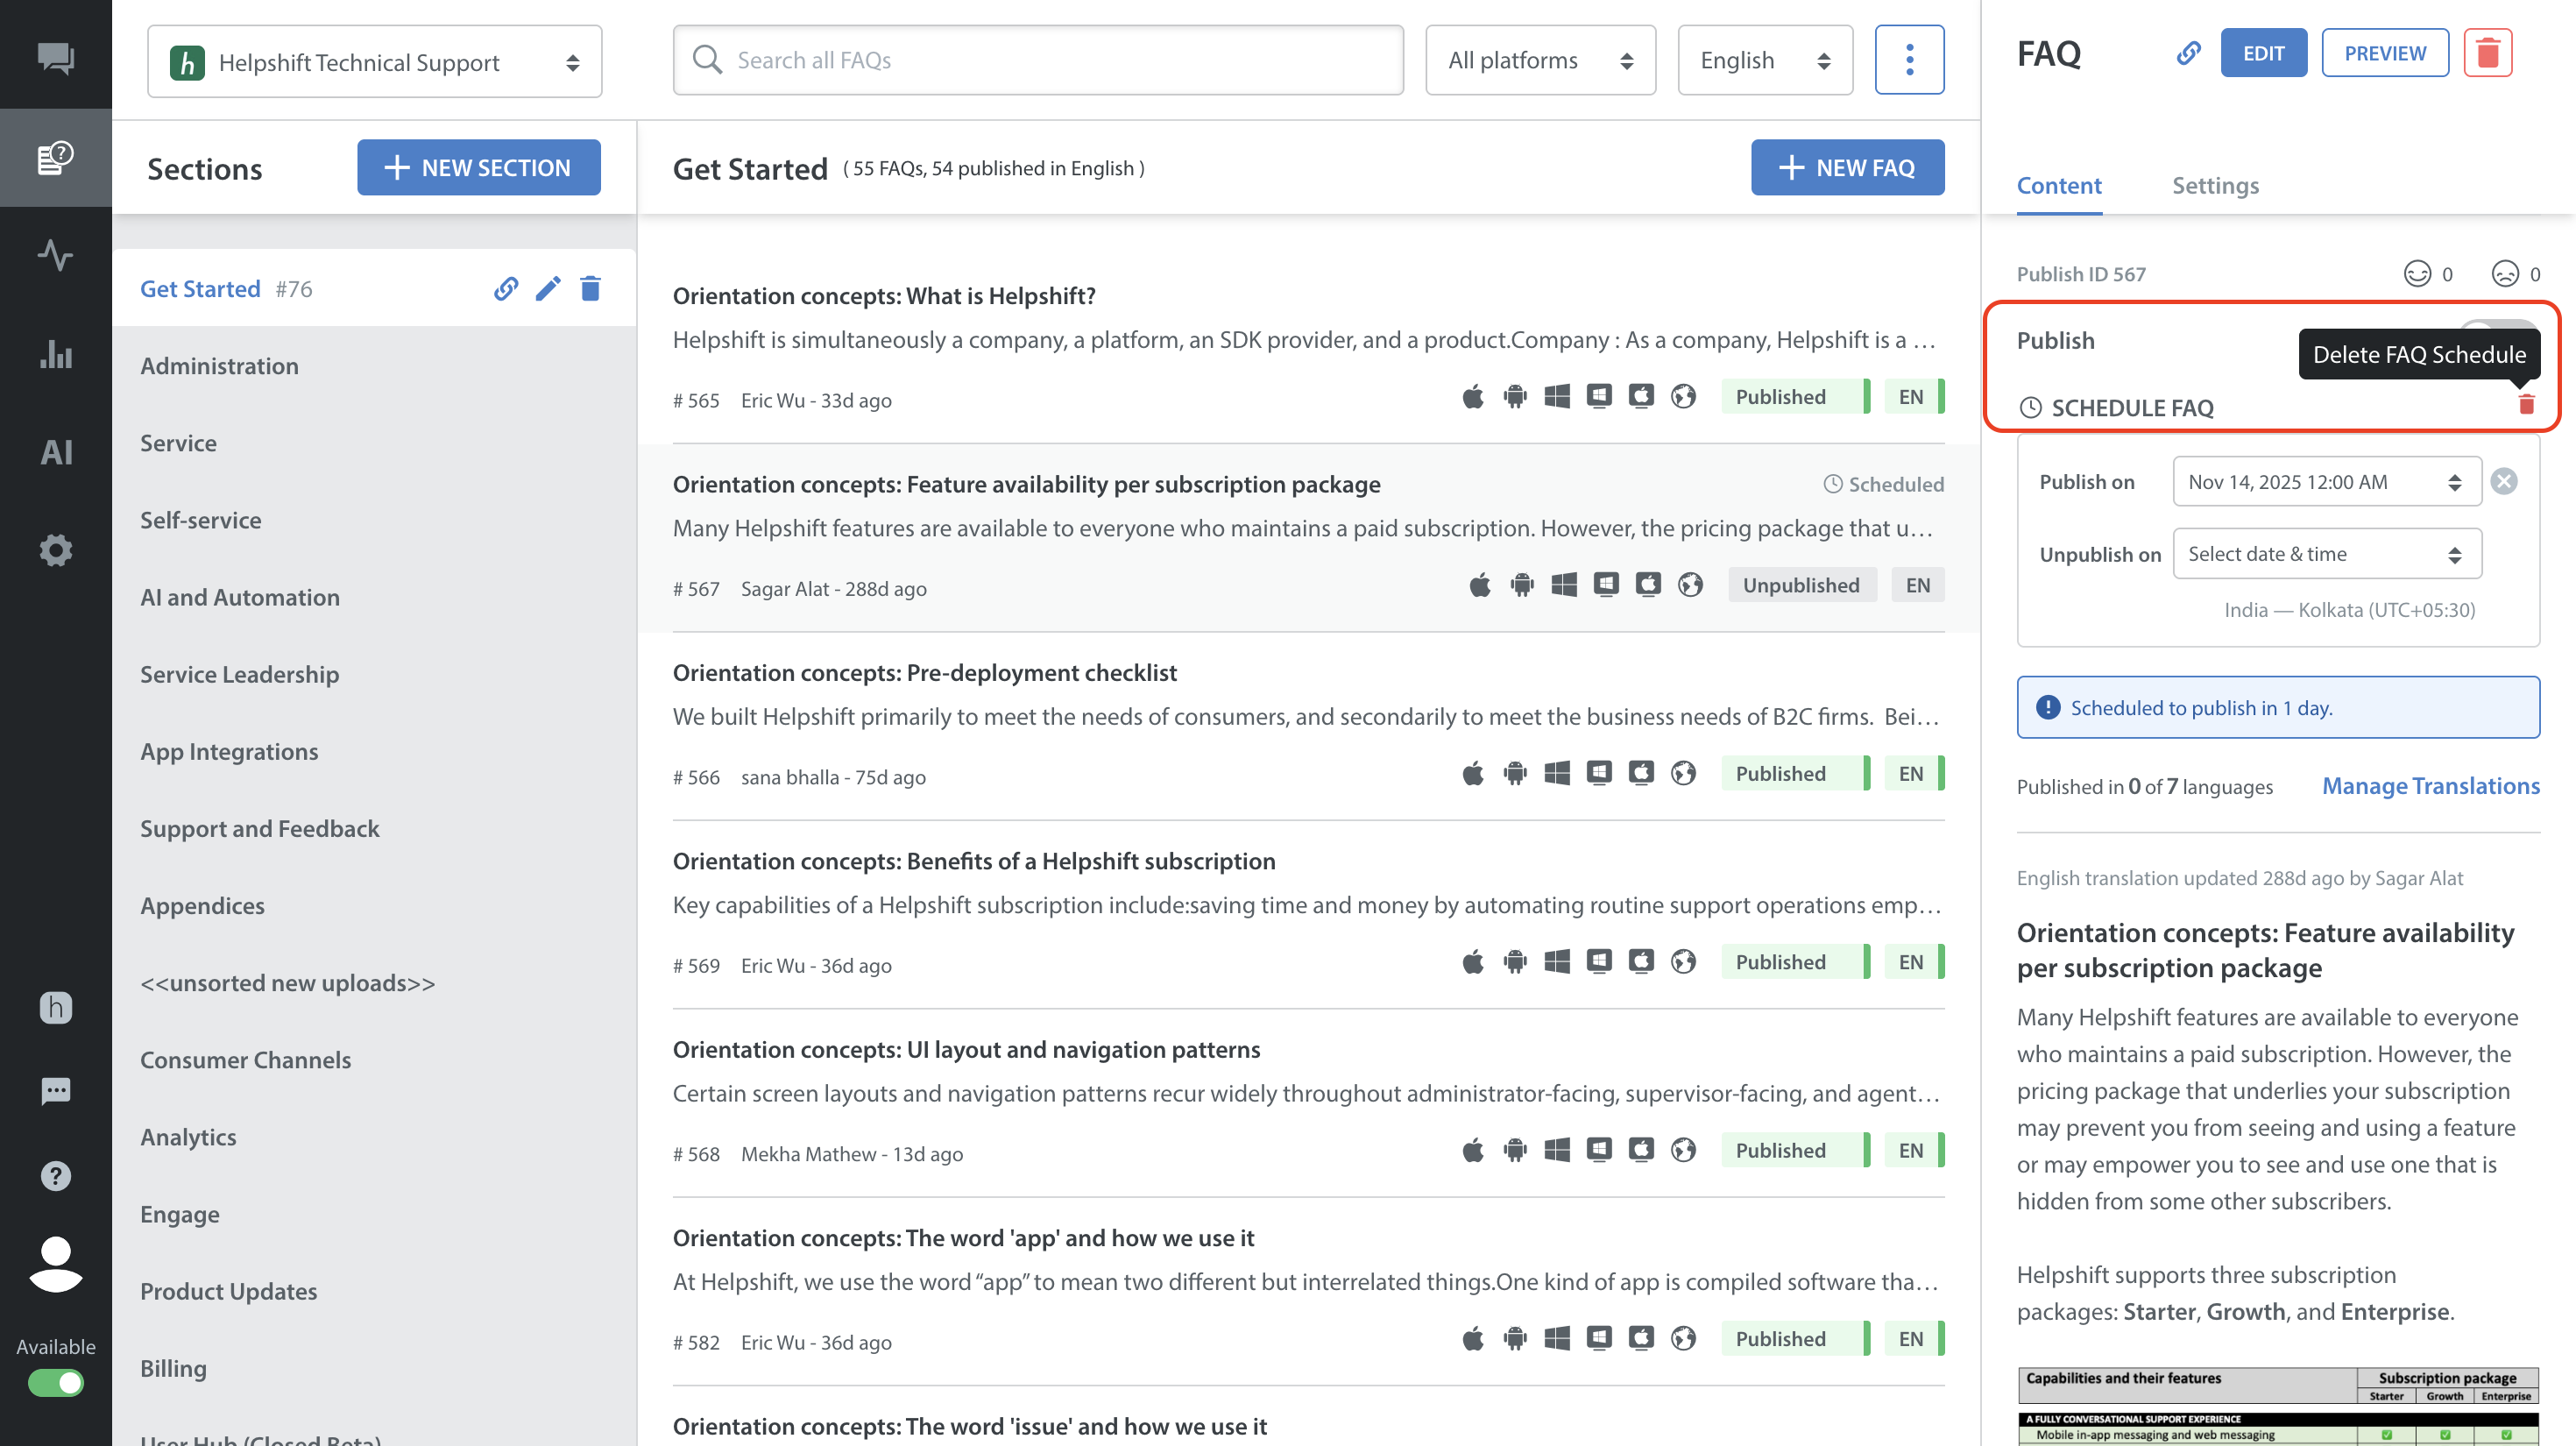2576x1446 pixels.
Task: Edit Get Started section pencil icon
Action: click(548, 289)
